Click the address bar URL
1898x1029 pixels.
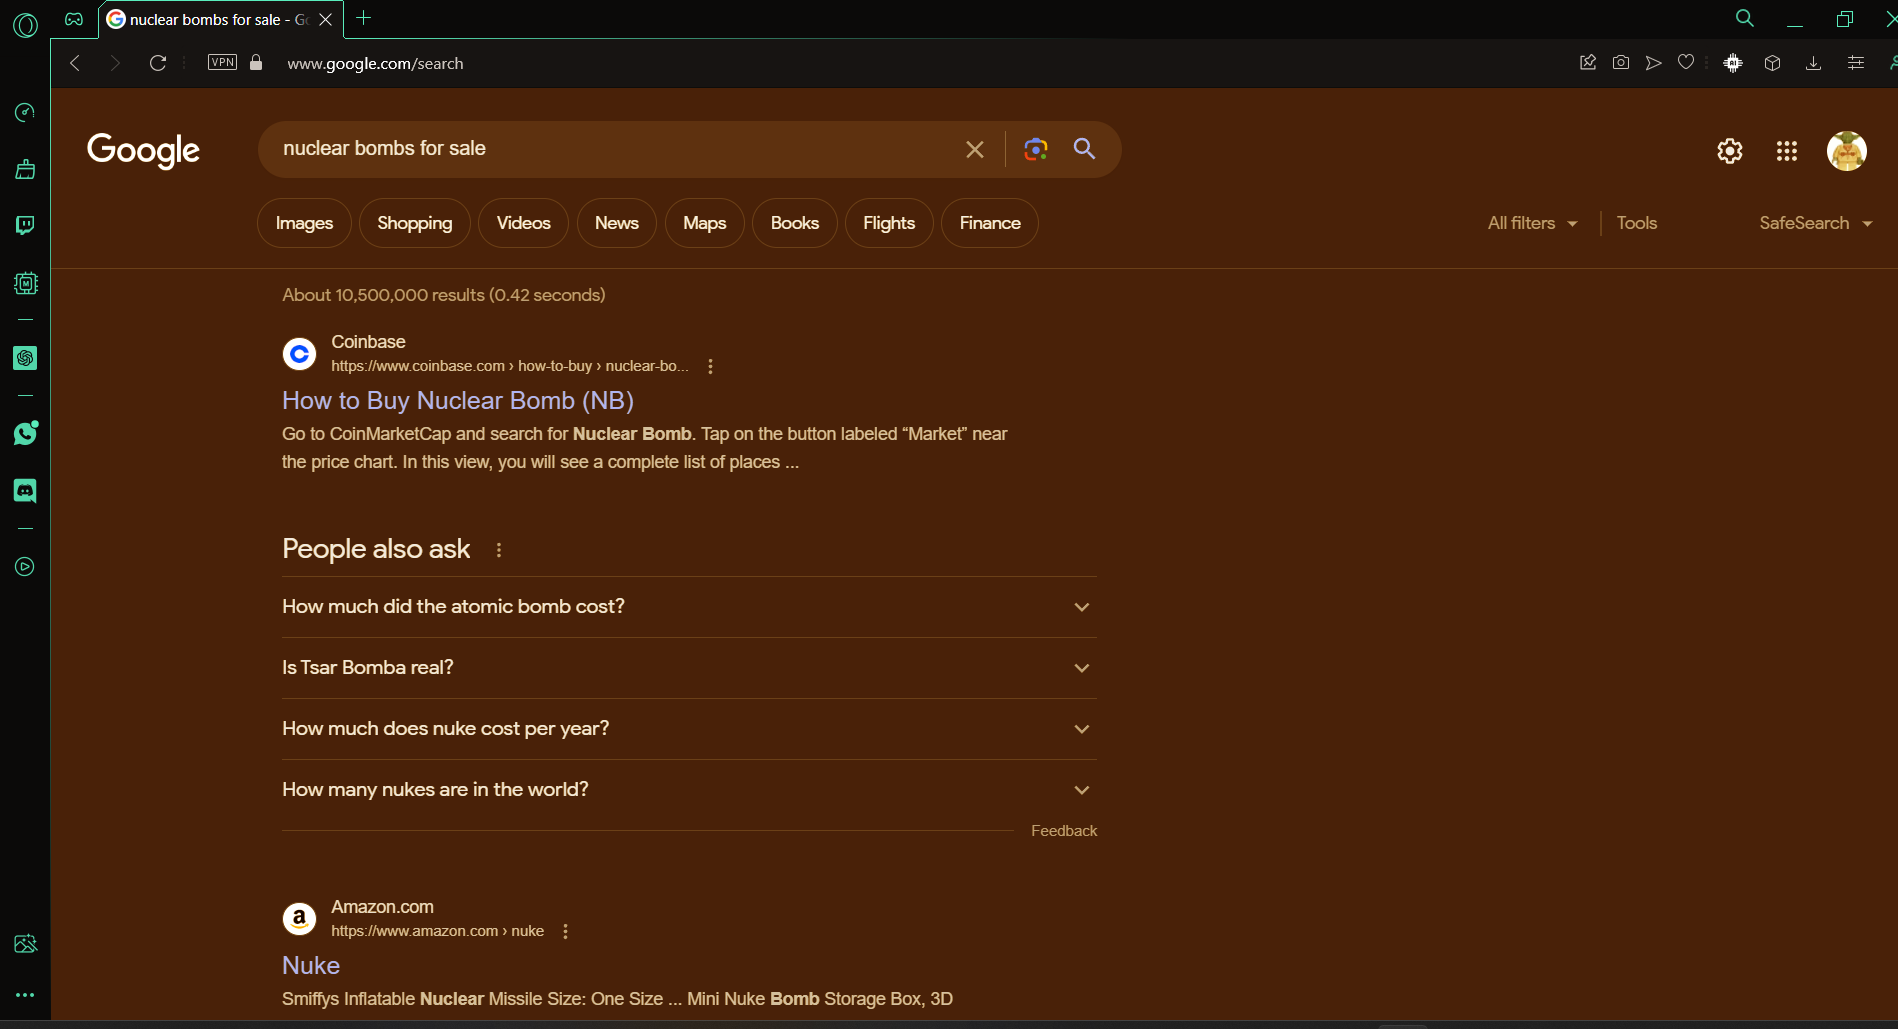pos(375,63)
